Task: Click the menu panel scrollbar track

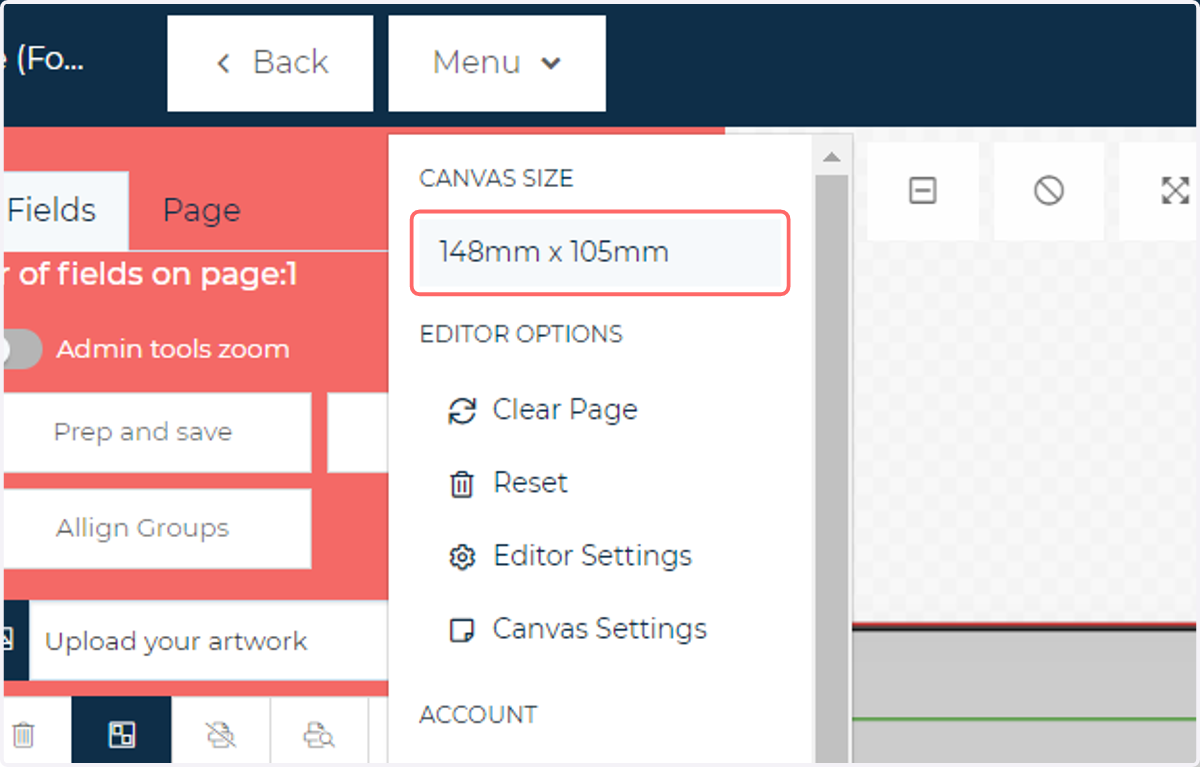Action: tap(831, 470)
